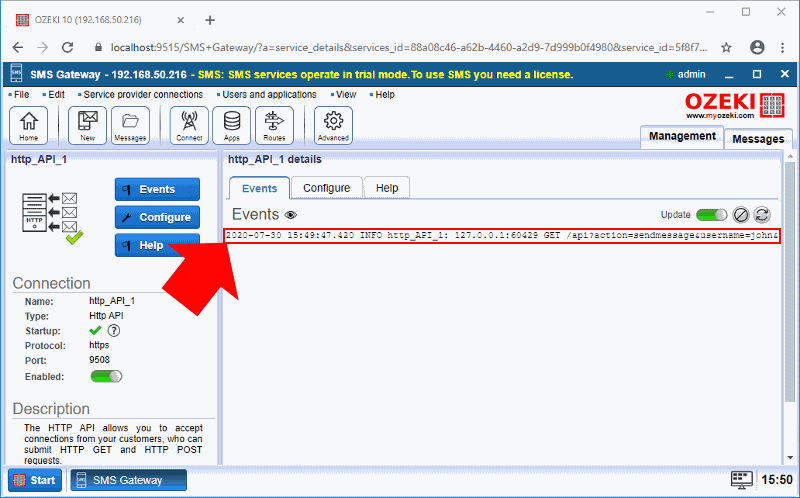Click the Home toolbar icon

(x=28, y=125)
